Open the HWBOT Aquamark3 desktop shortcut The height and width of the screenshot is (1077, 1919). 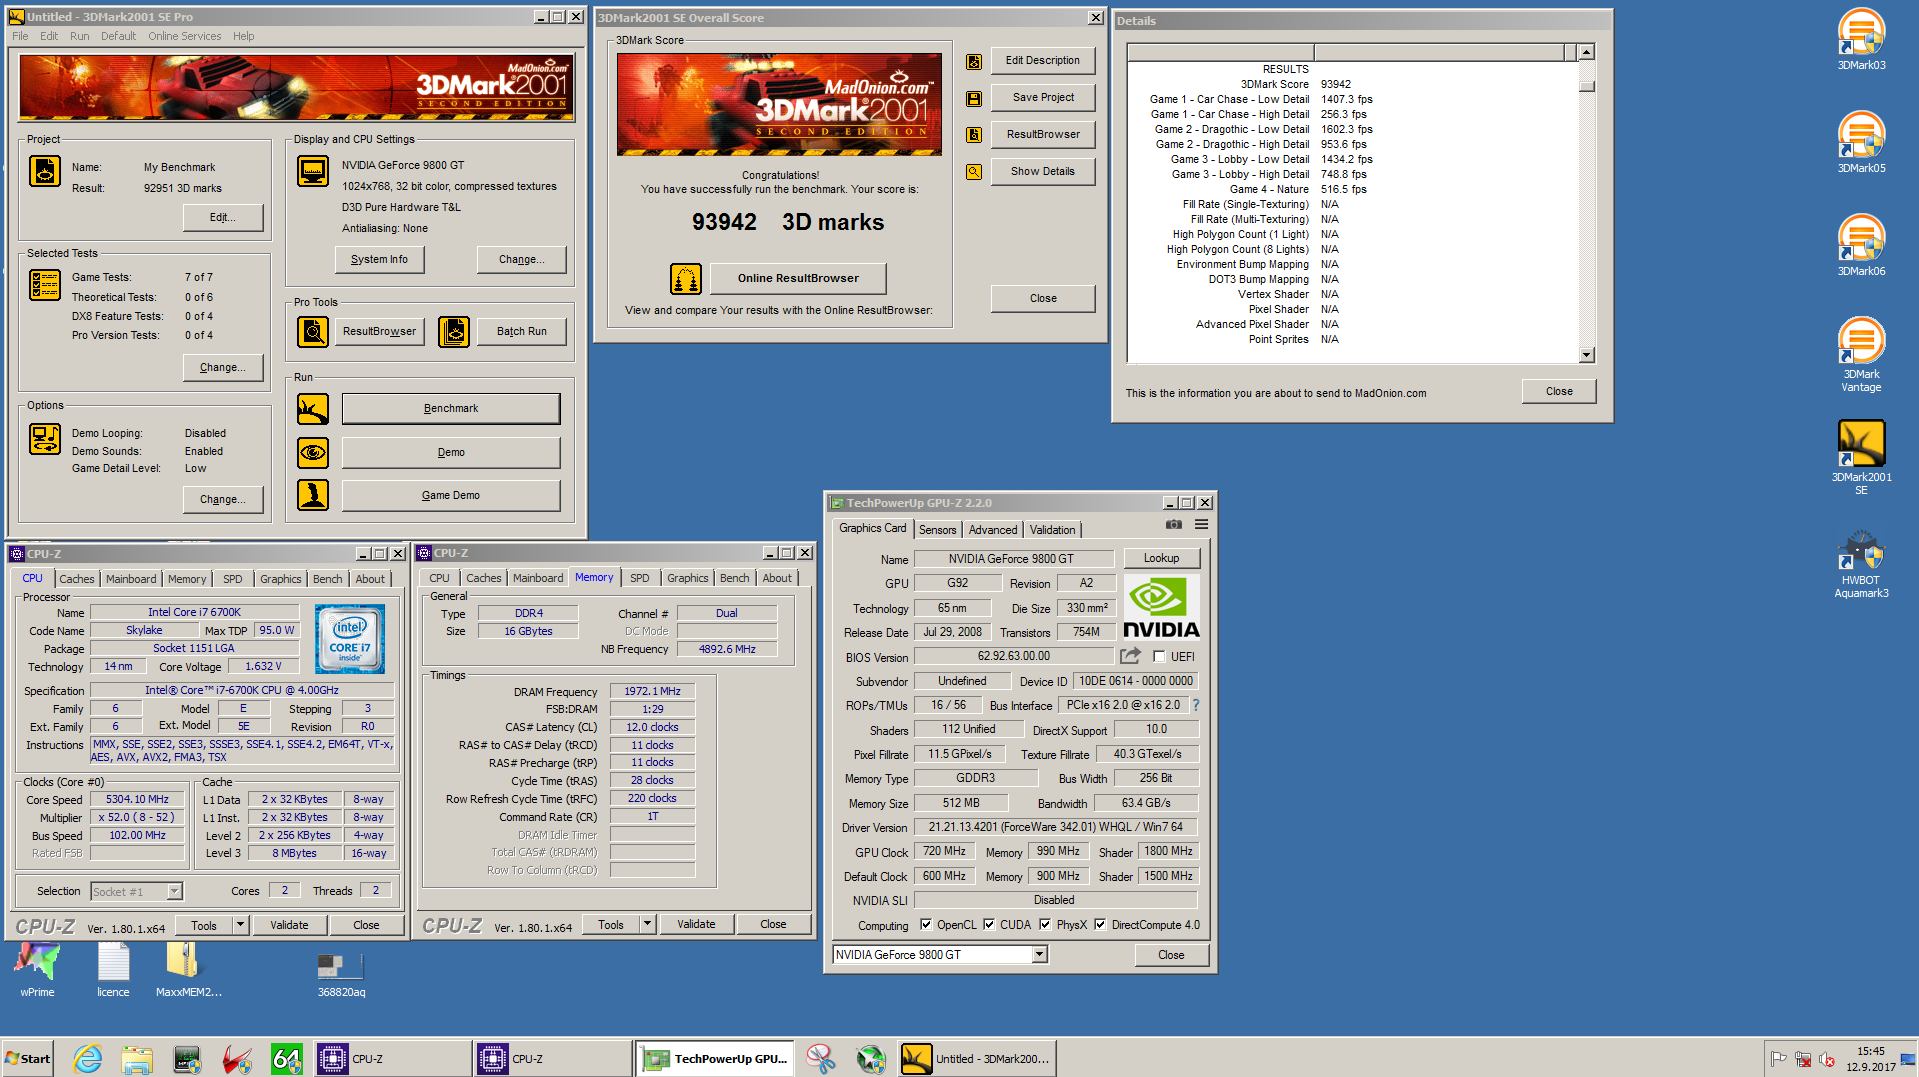click(x=1860, y=565)
